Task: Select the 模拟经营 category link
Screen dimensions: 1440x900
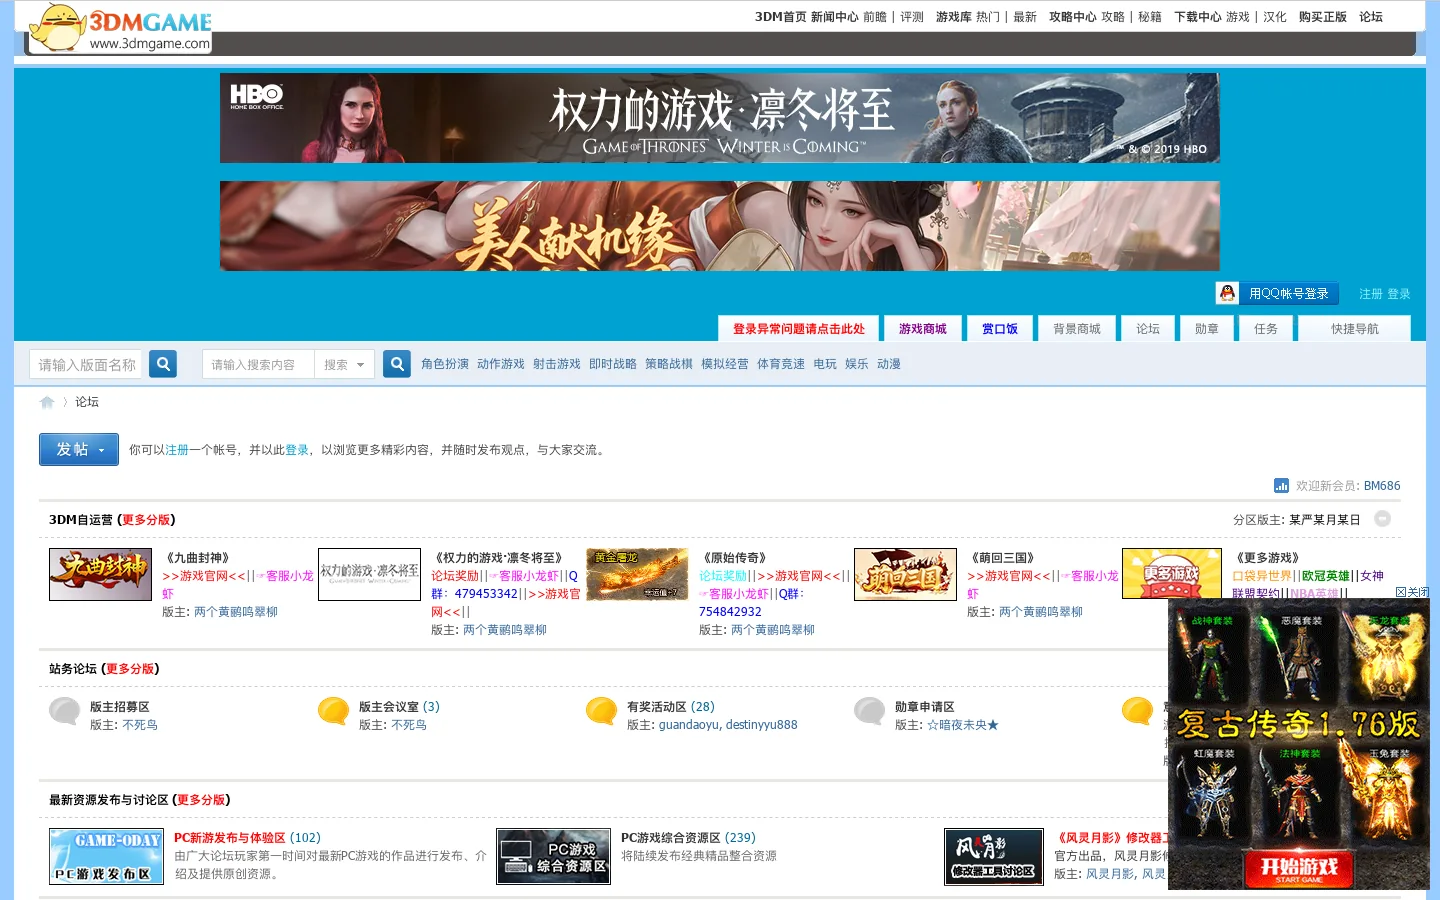Action: click(725, 364)
